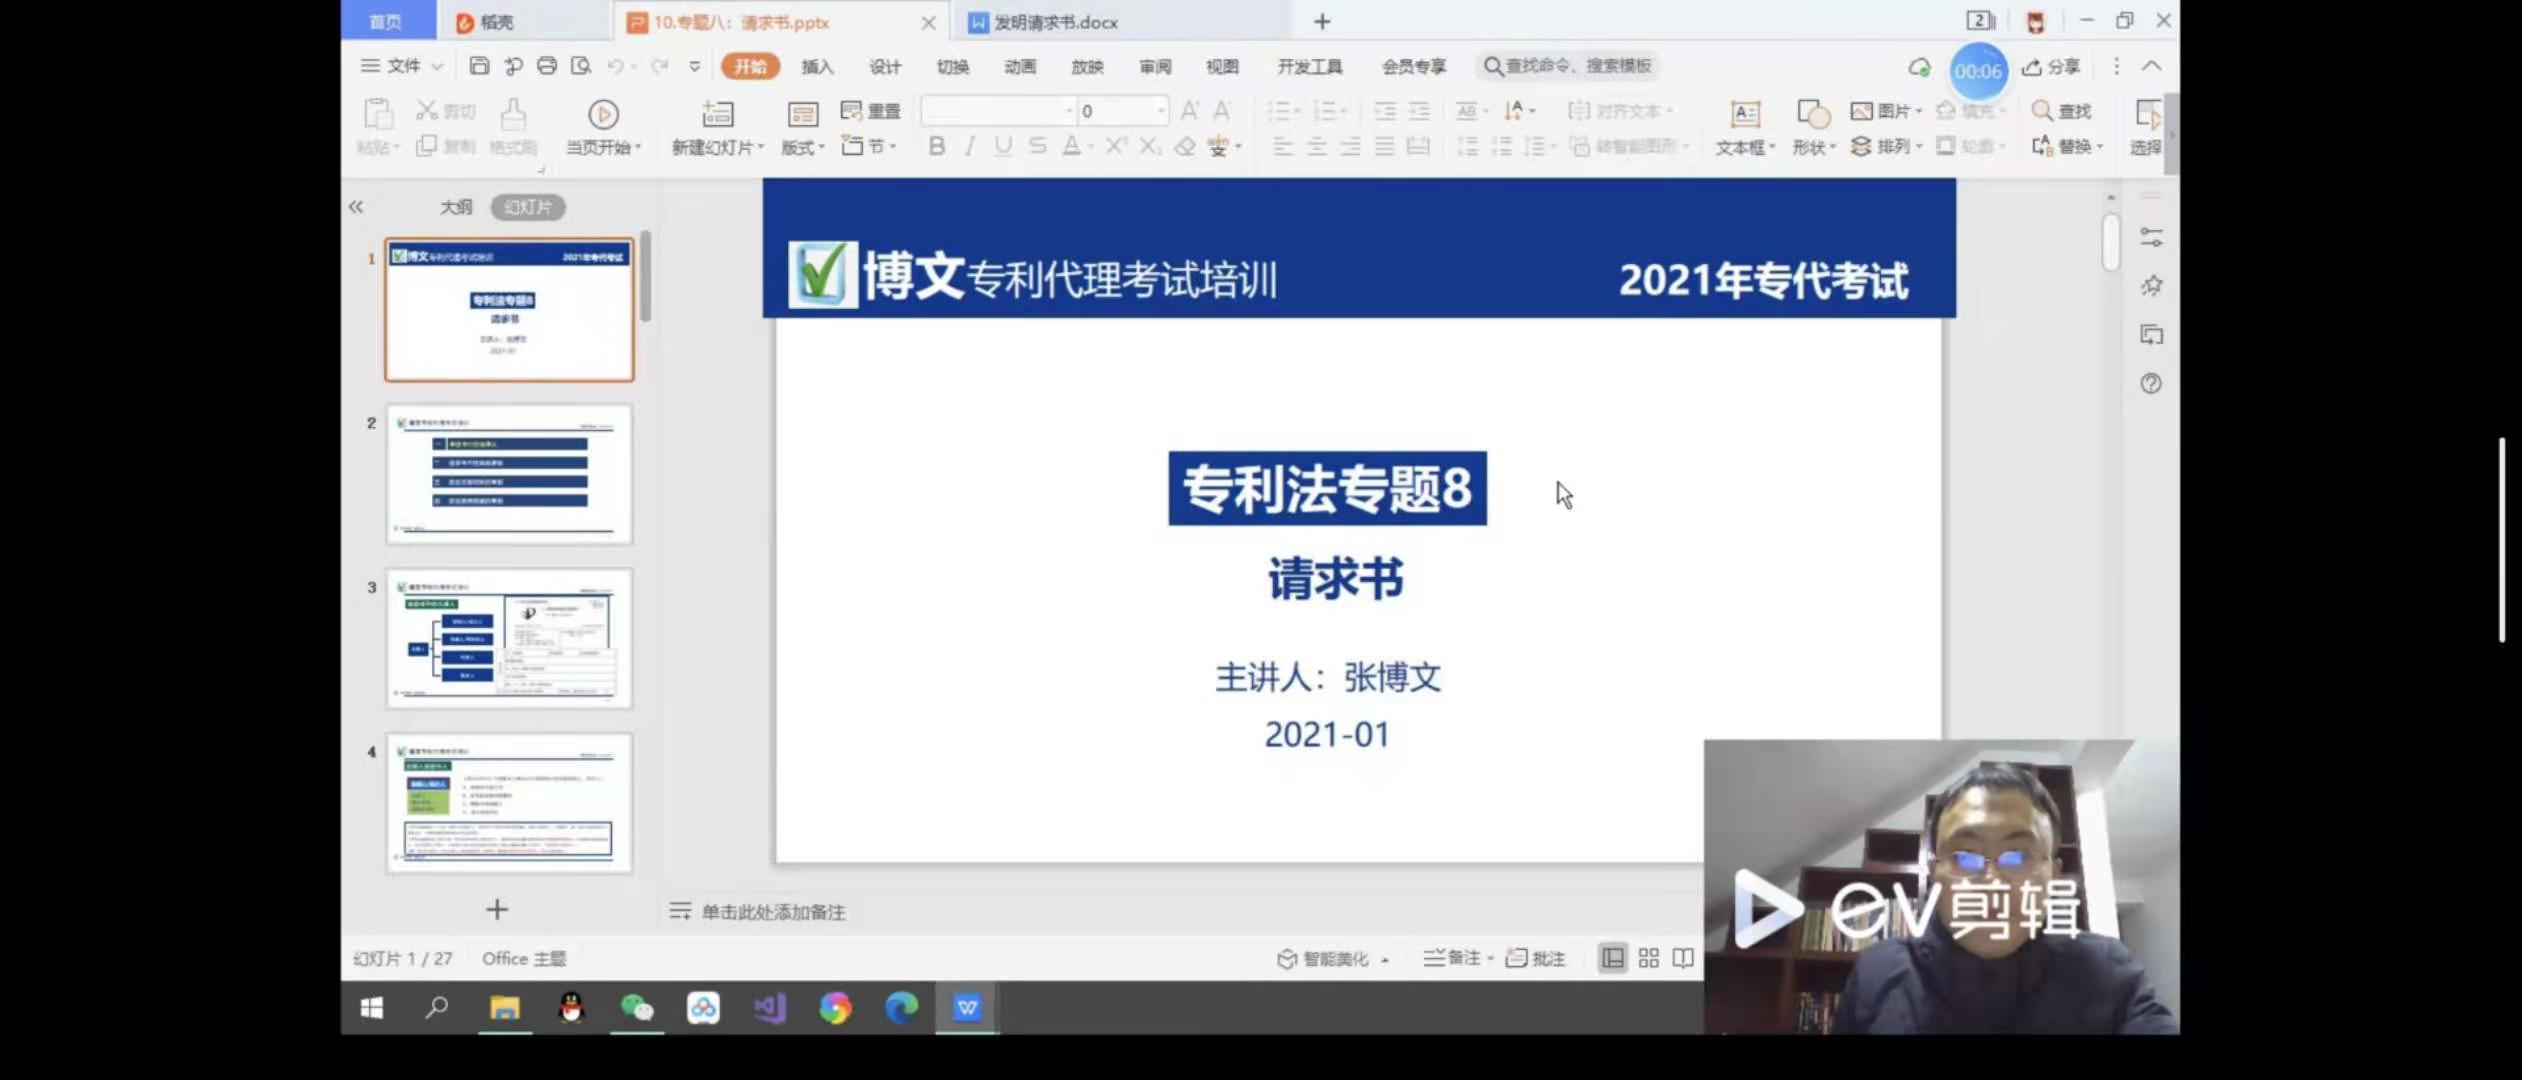Click 单击此处添加备注 notes area
The width and height of the screenshot is (2522, 1080).
pyautogui.click(x=773, y=912)
